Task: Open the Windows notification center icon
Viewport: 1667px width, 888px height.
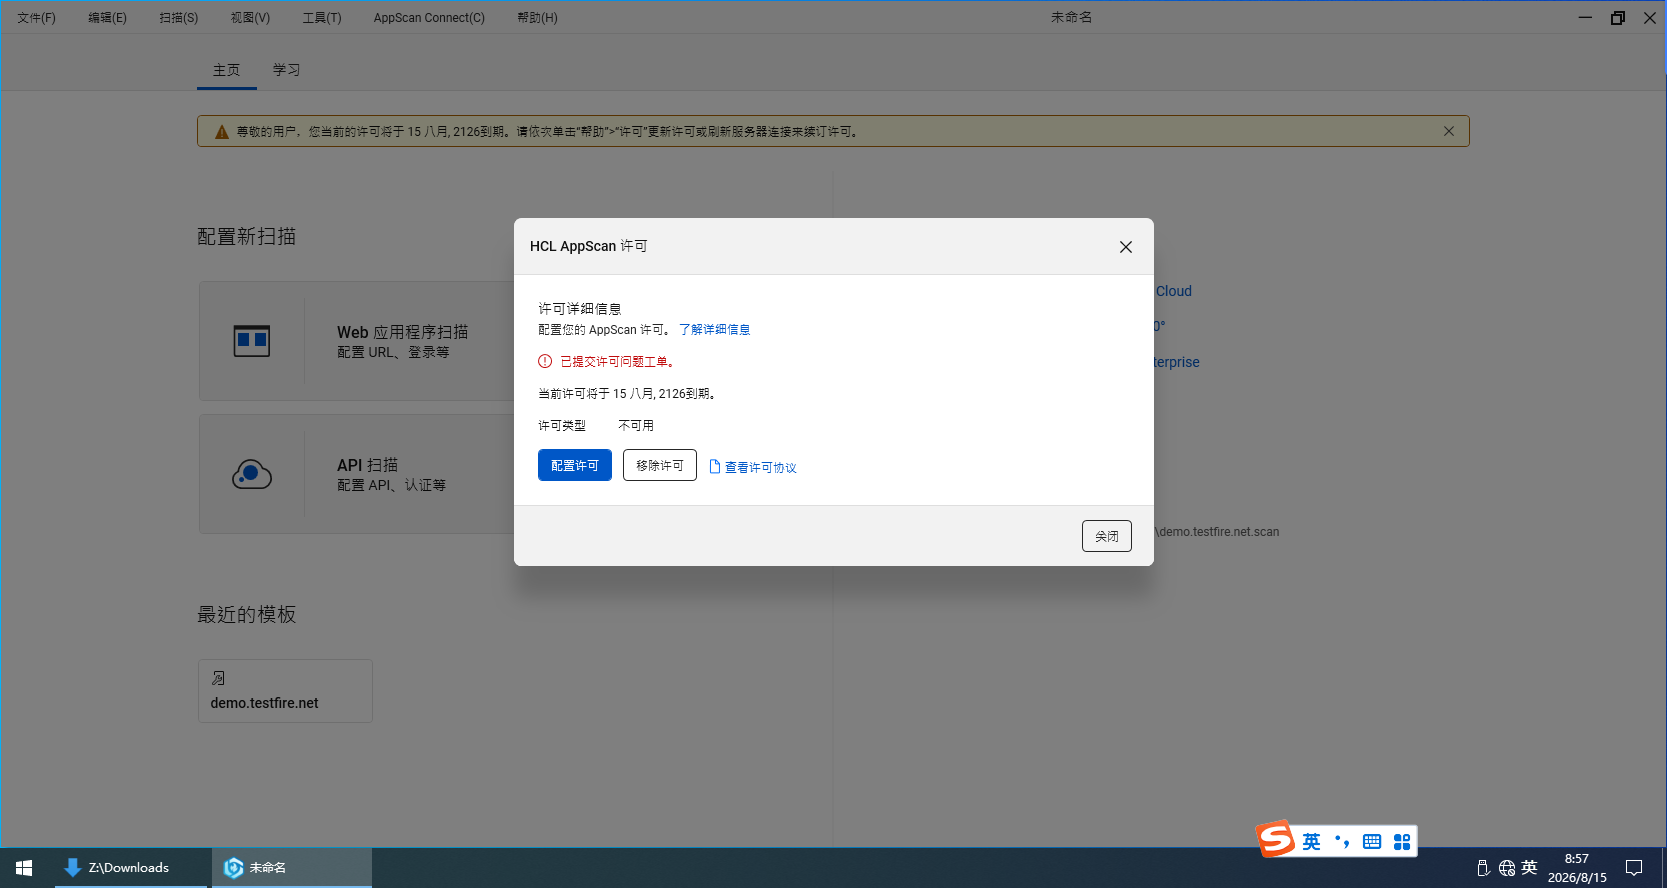Action: (x=1634, y=868)
